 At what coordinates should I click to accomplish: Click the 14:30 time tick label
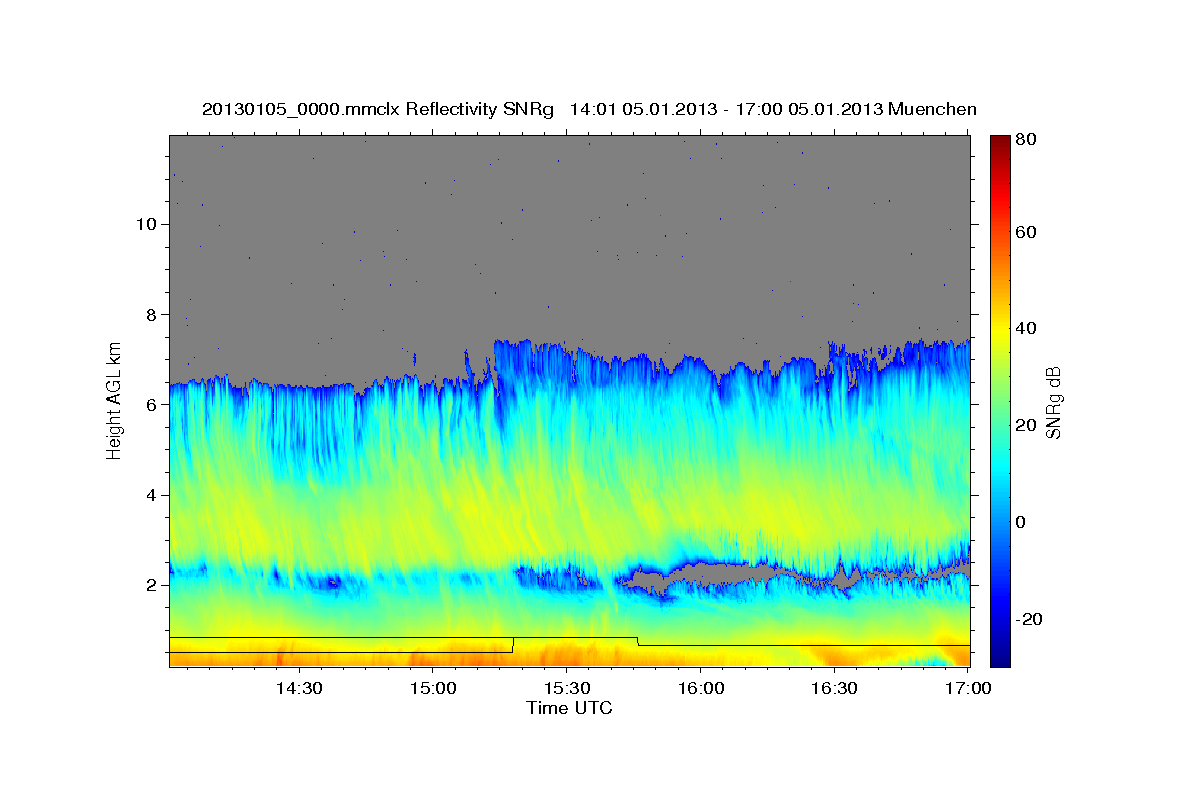298,689
